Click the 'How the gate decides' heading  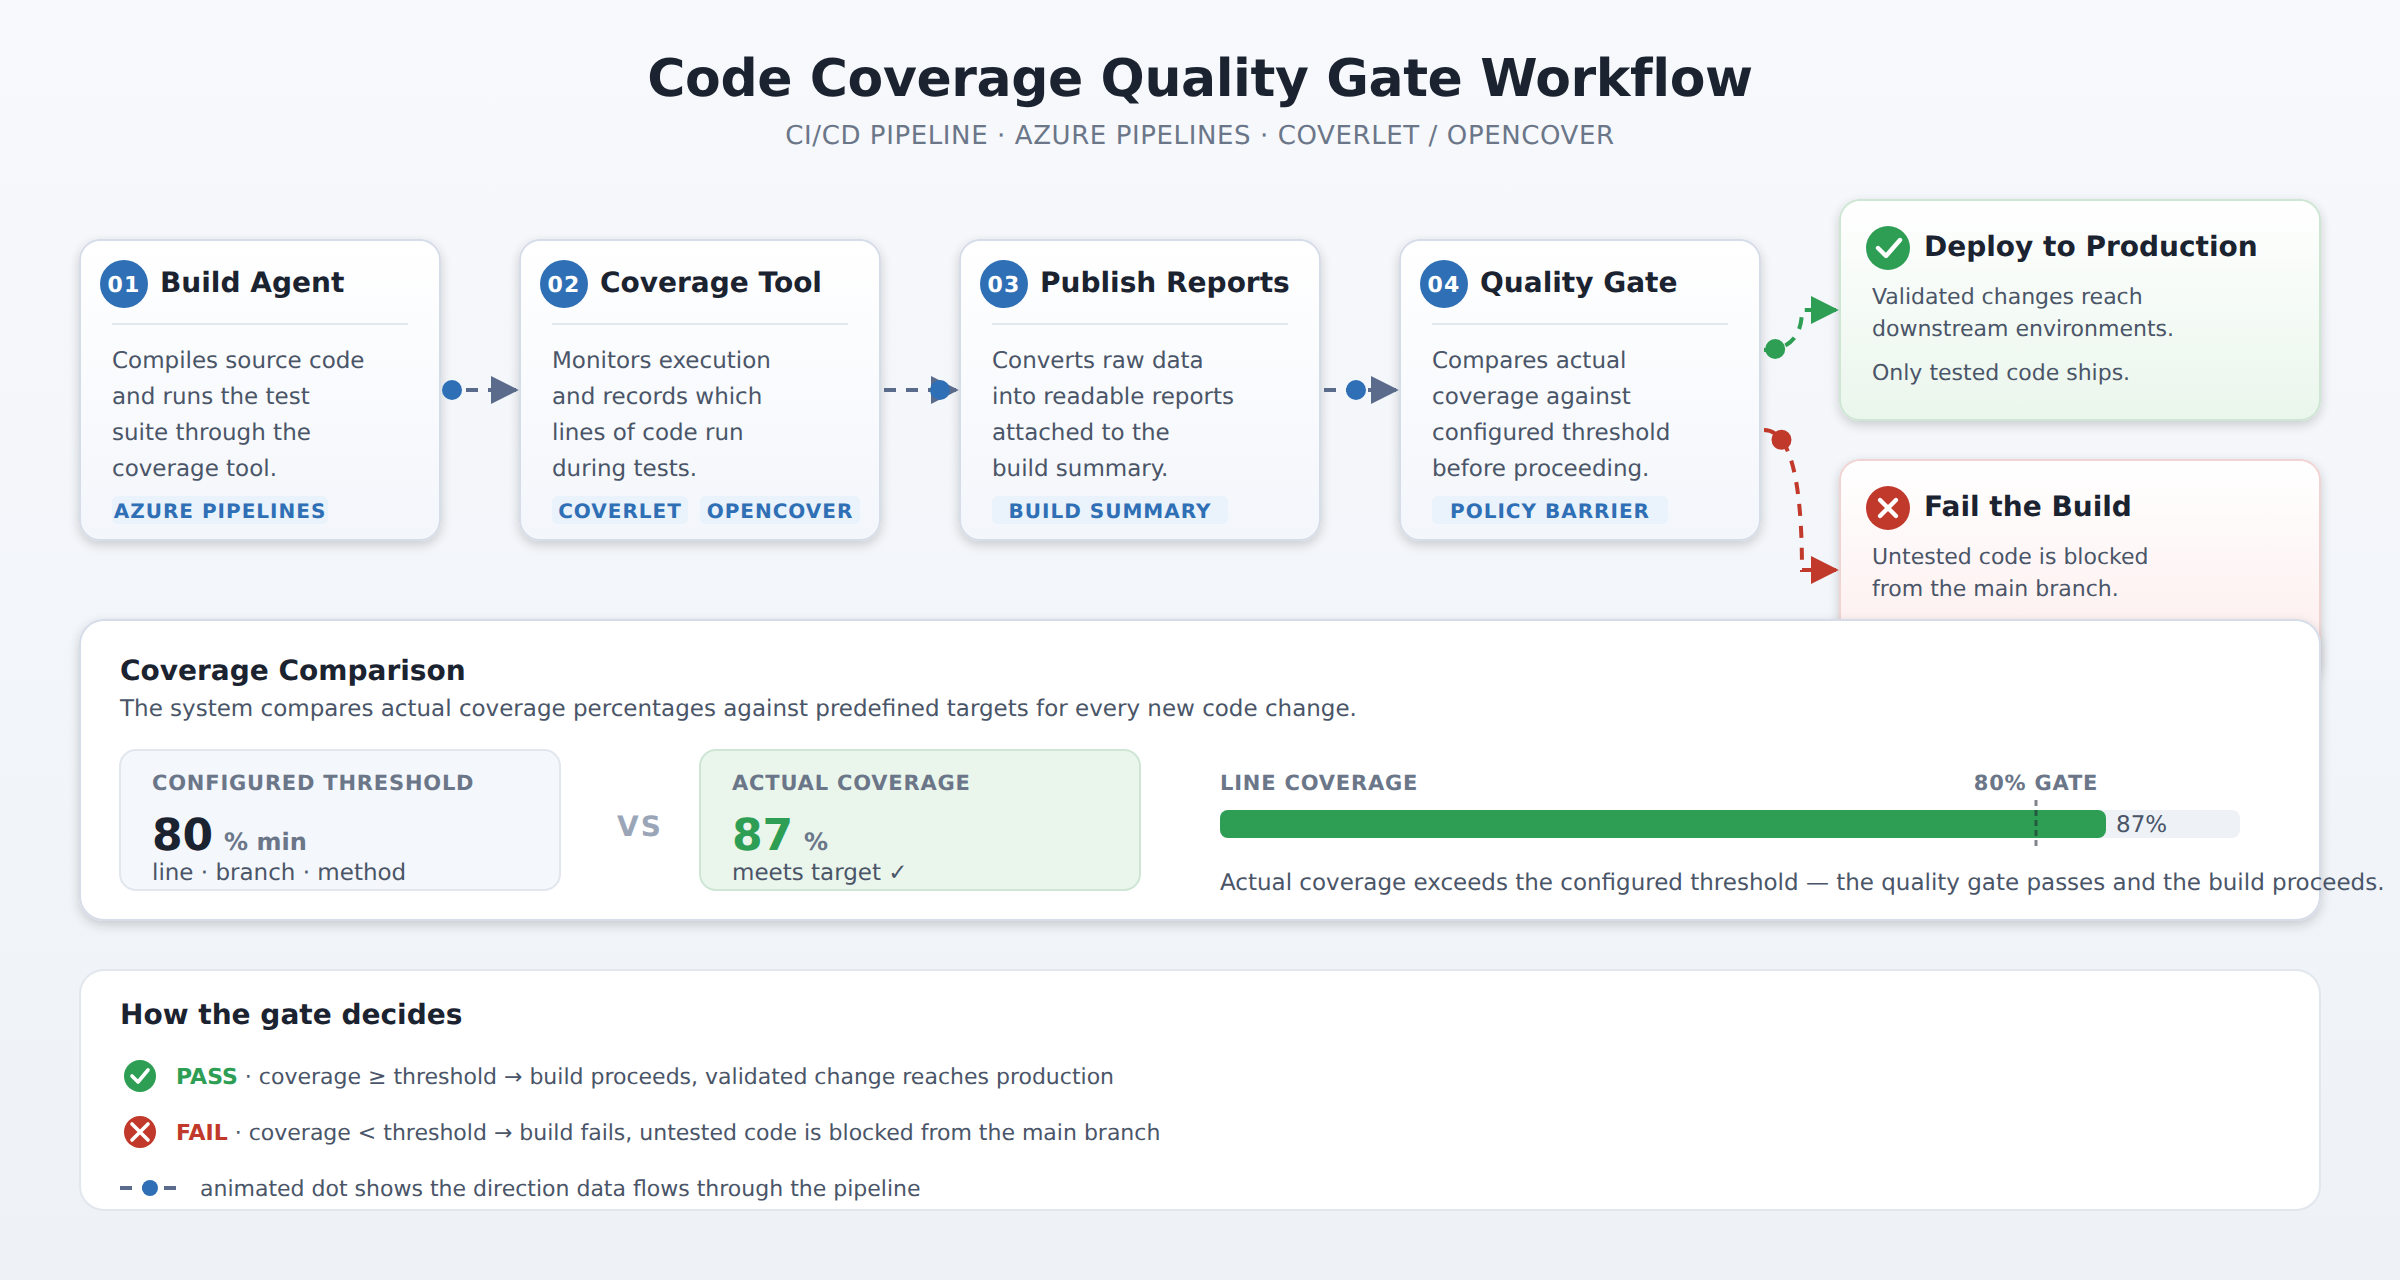tap(291, 1014)
